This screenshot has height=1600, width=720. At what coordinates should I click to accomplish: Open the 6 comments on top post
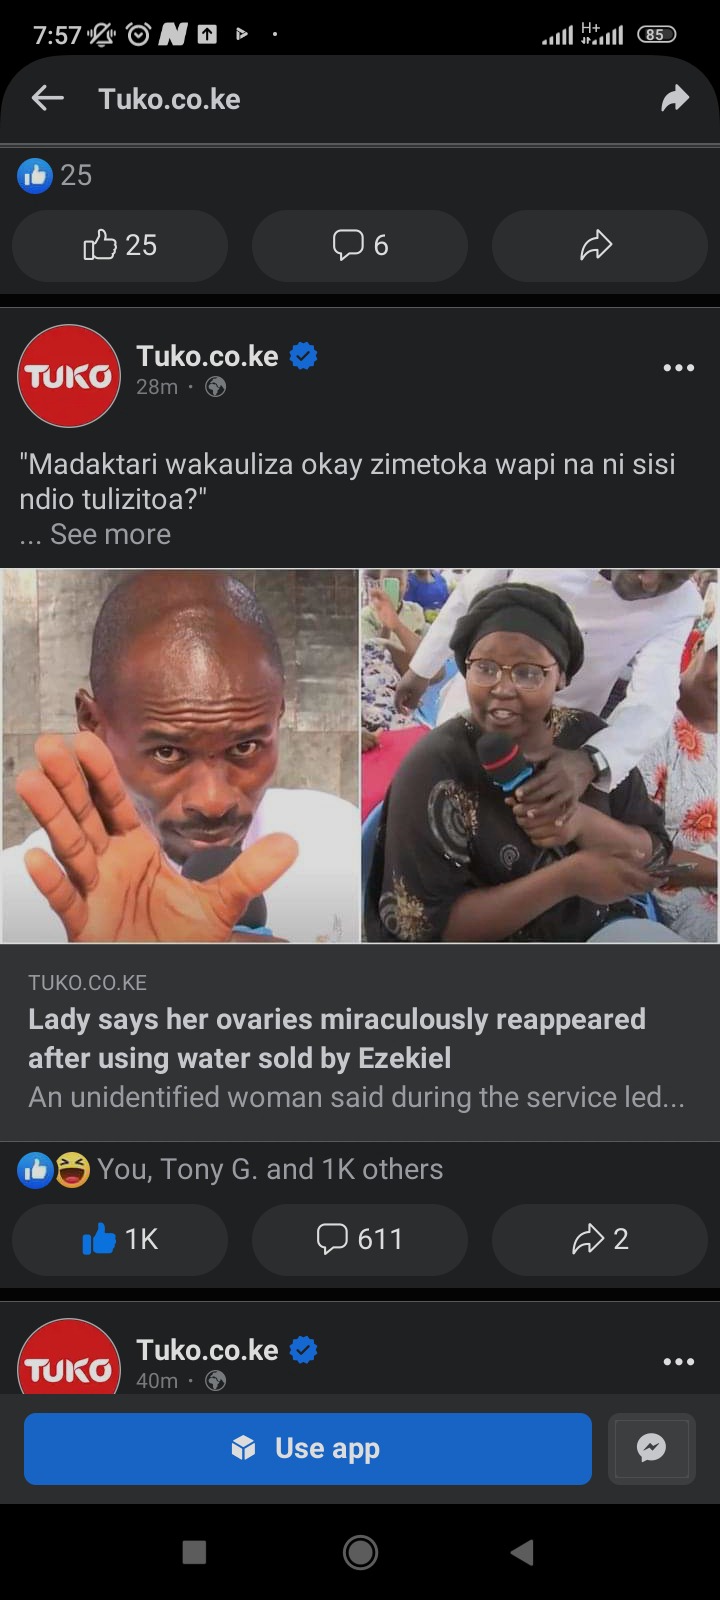(x=360, y=245)
